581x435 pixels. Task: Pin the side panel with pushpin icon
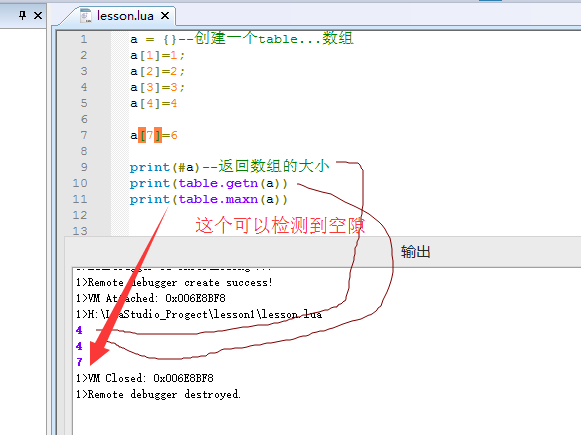tap(23, 15)
